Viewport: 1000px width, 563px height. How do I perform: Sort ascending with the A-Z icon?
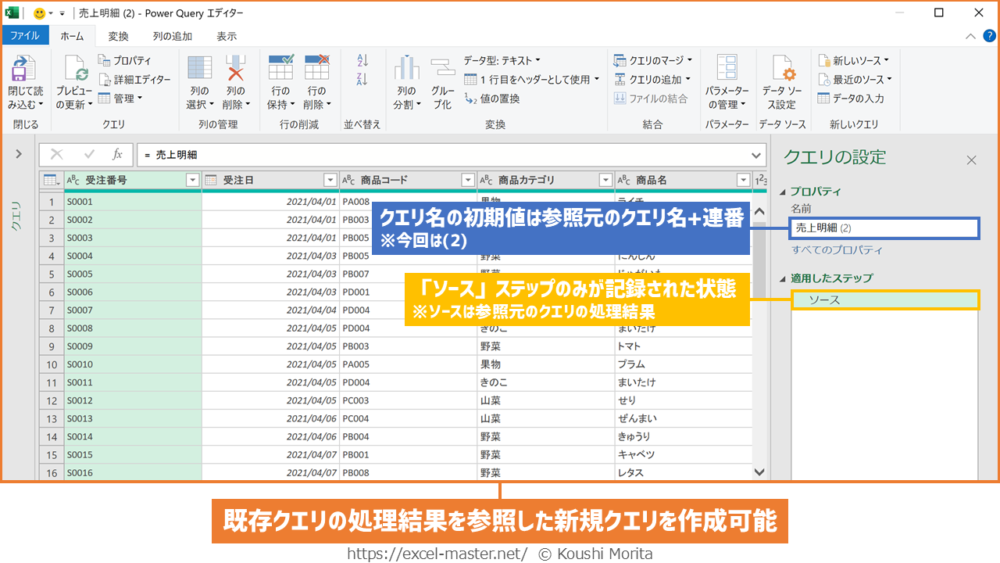coord(362,61)
